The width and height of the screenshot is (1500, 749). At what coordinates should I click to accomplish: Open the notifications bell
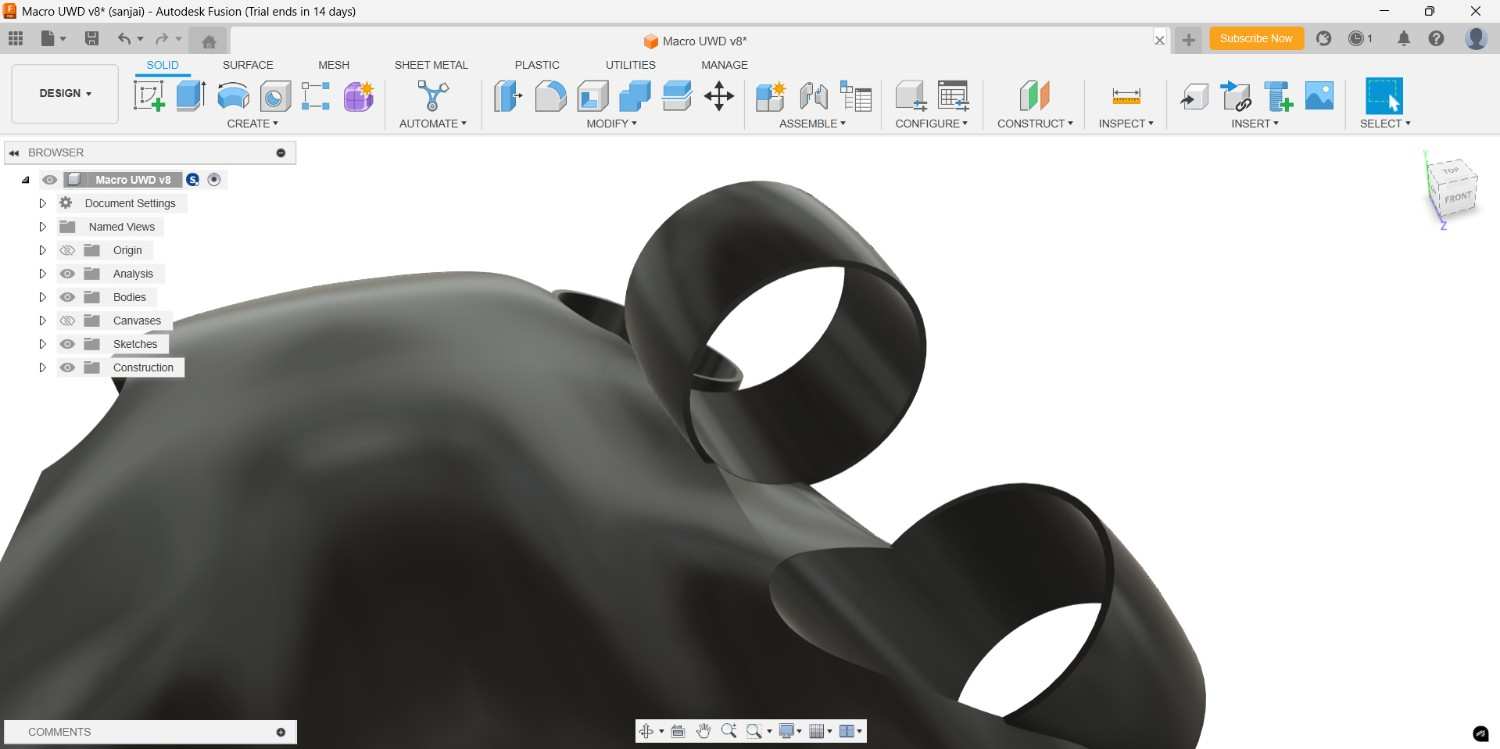(1404, 39)
